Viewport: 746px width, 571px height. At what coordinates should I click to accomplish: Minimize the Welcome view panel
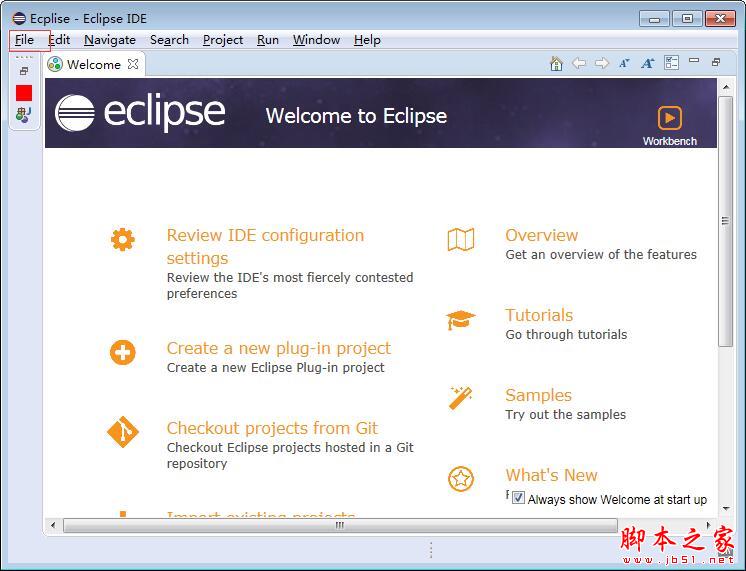coord(694,60)
